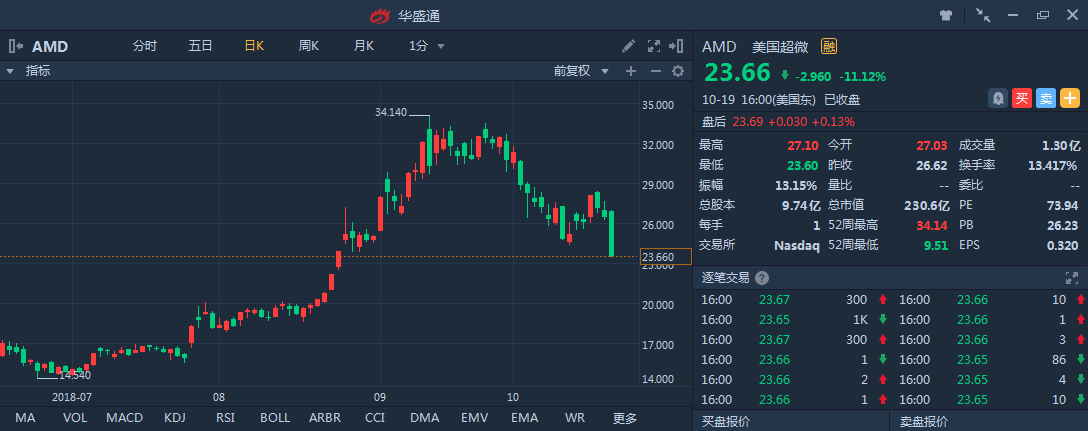Image resolution: width=1088 pixels, height=431 pixels.
Task: Zoom out chart with minus icon
Action: coord(655,71)
